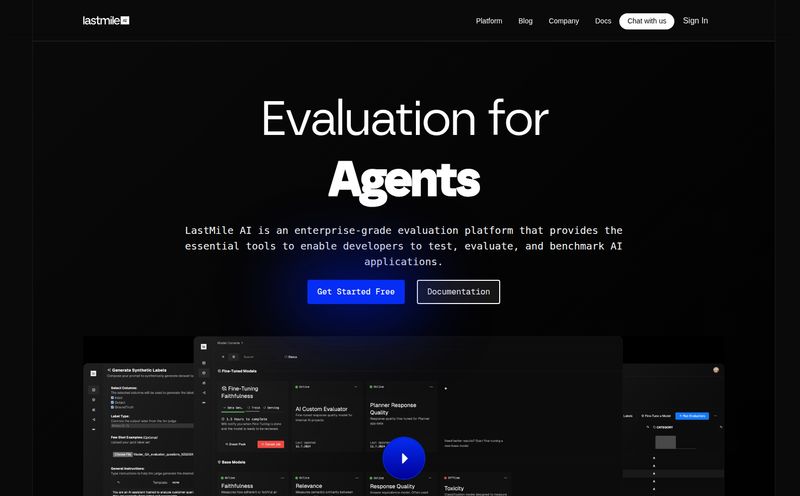Click the Get Started Free button
Image resolution: width=800 pixels, height=496 pixels.
point(356,292)
